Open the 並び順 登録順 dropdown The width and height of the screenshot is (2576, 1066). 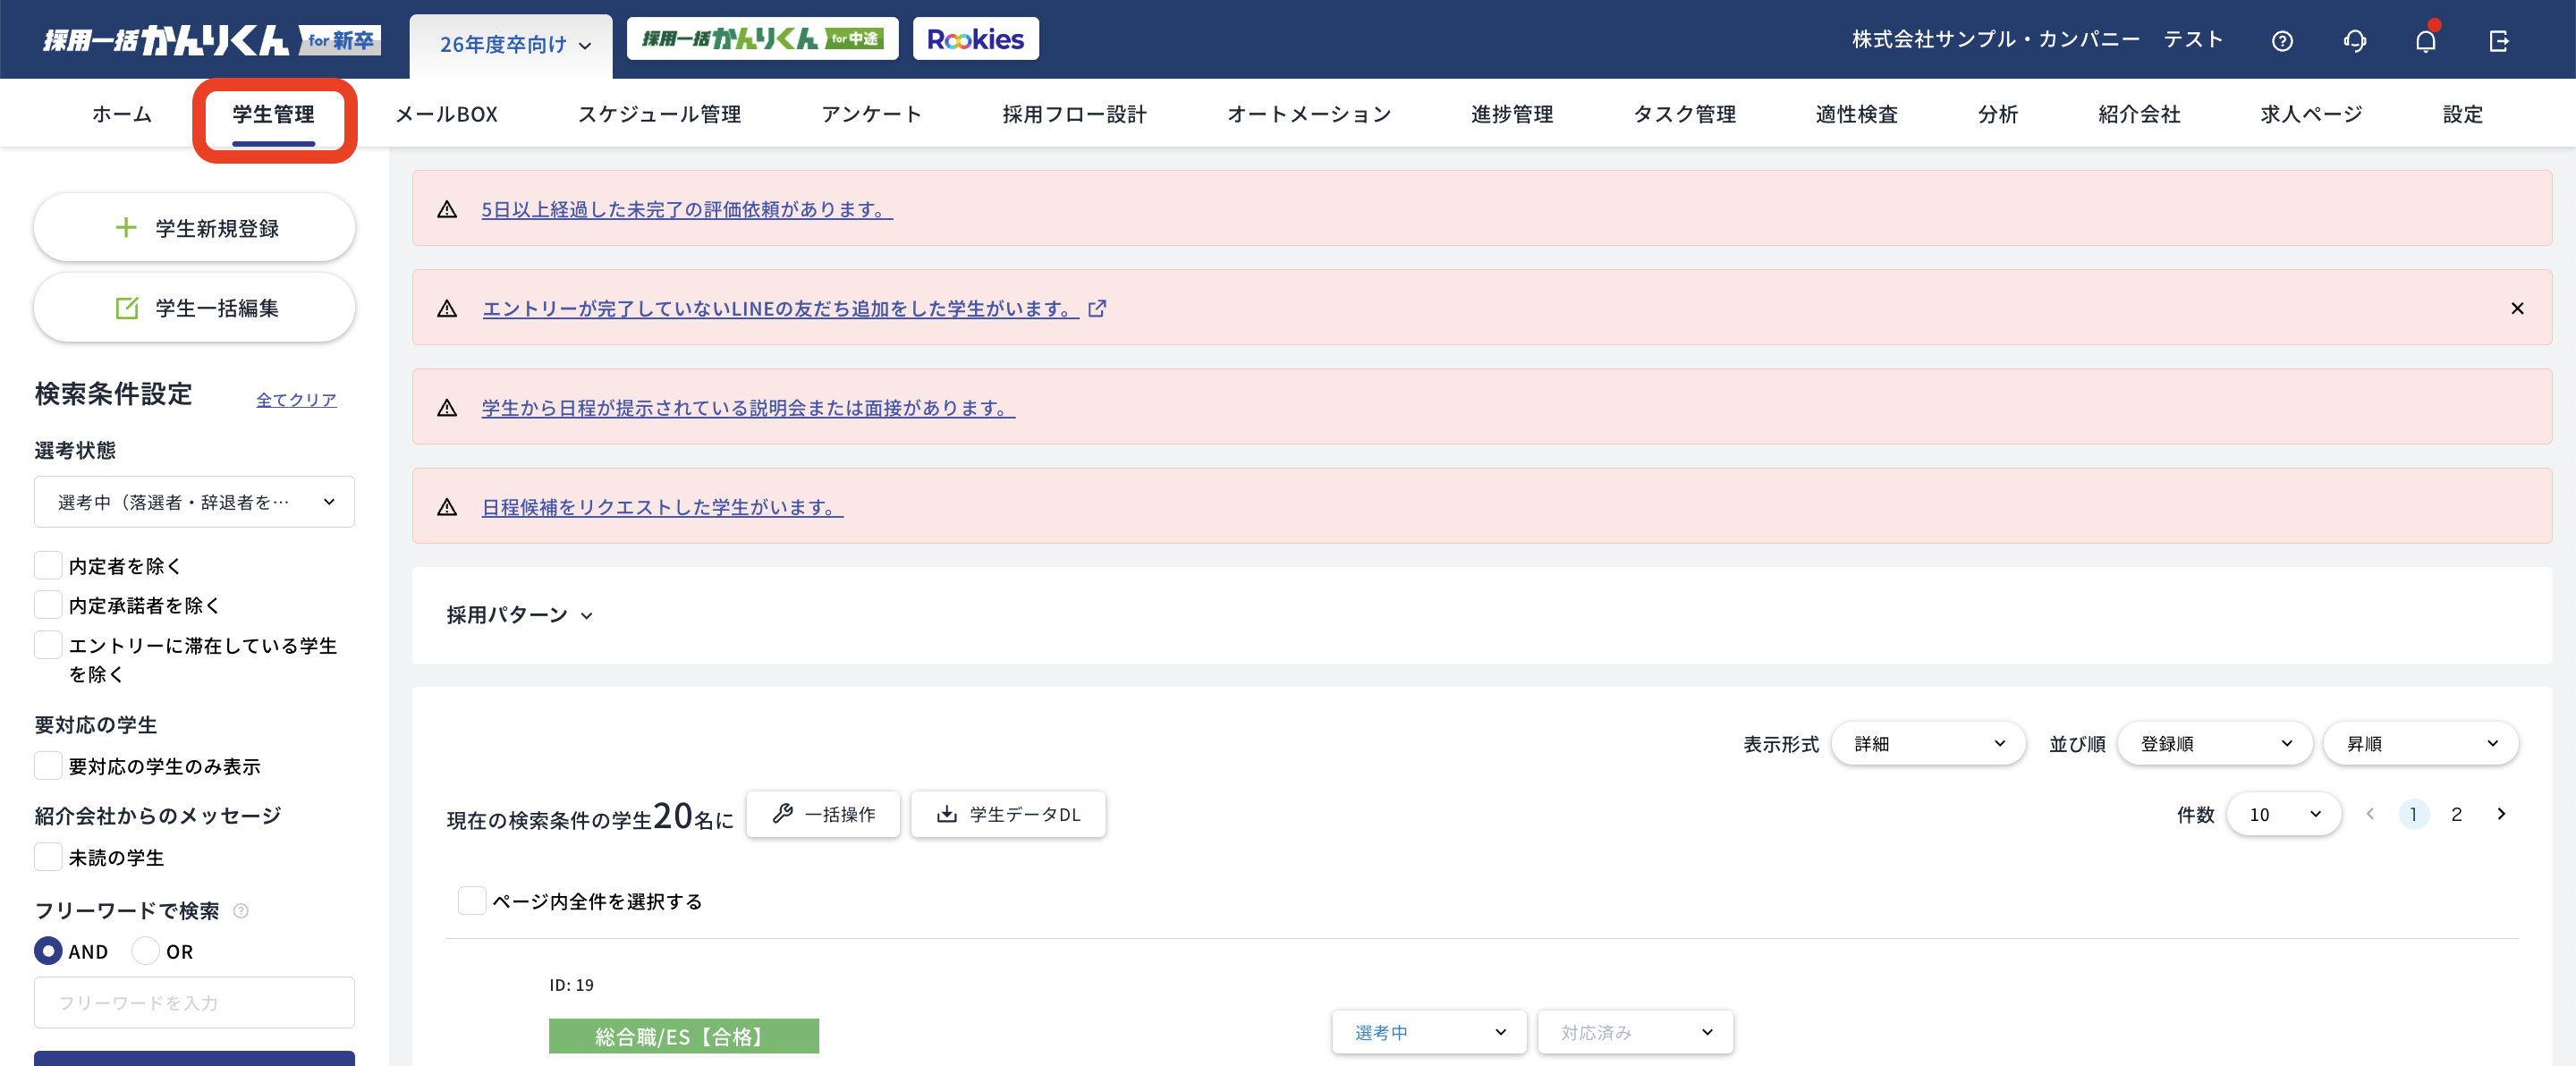pyautogui.click(x=2214, y=743)
